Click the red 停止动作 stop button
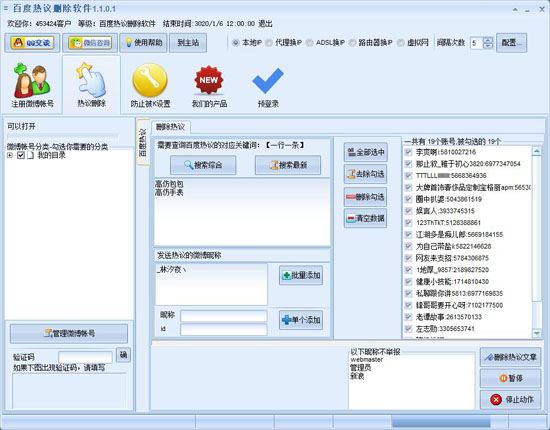 tap(510, 399)
